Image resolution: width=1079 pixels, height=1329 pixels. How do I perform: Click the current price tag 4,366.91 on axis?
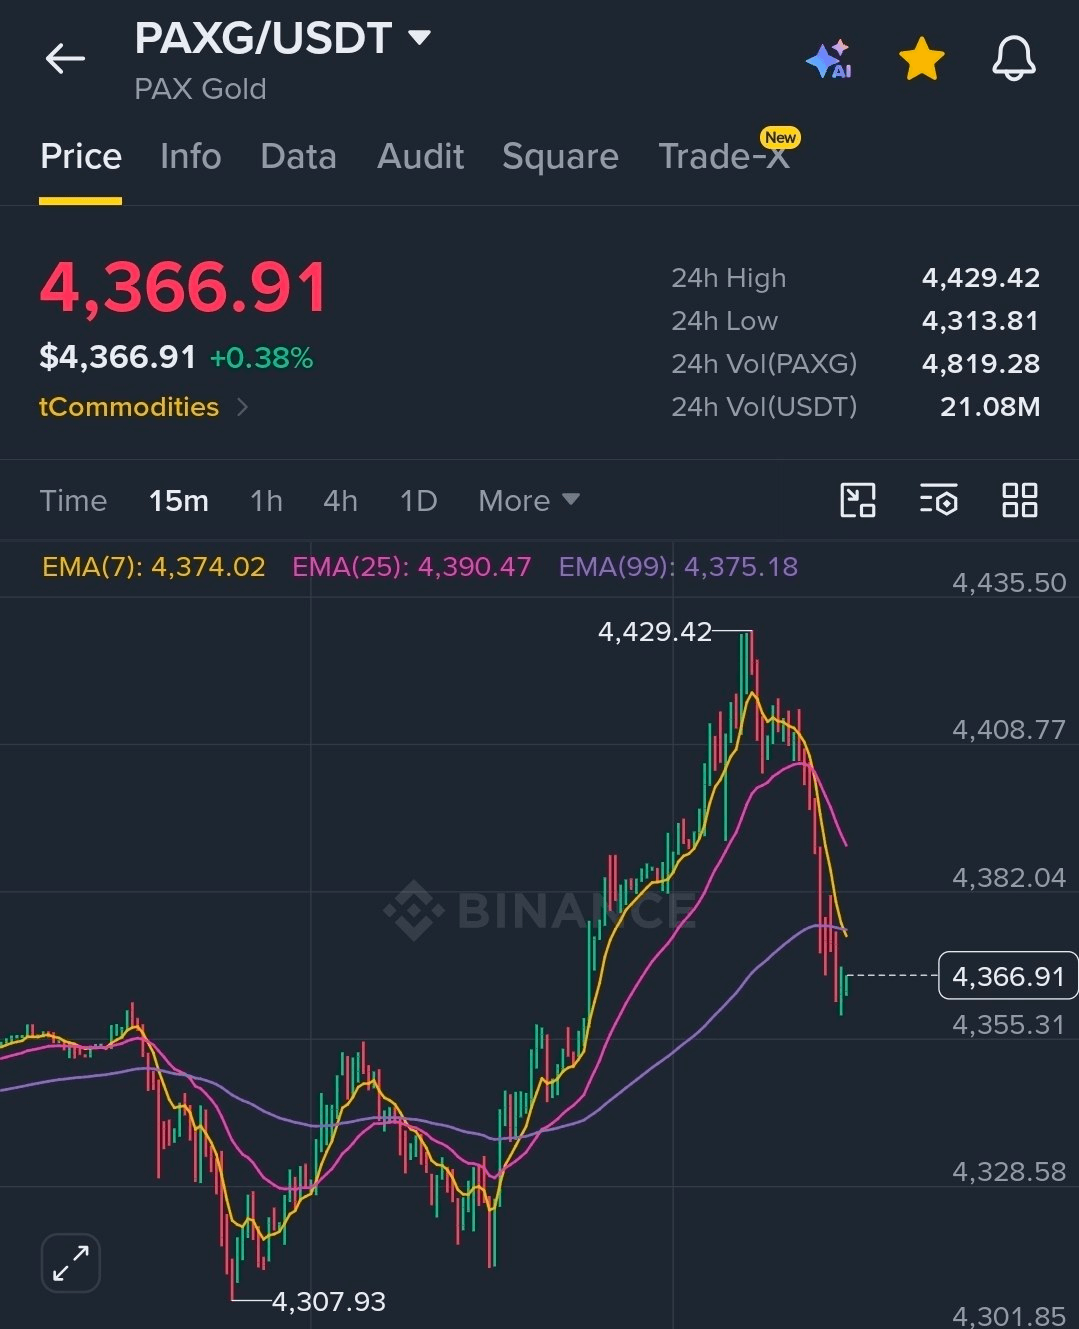[1008, 976]
